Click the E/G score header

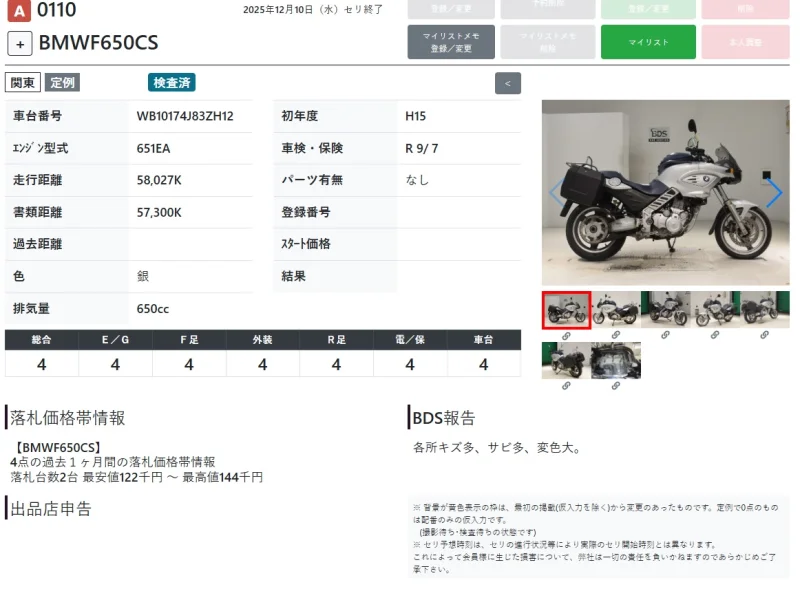click(x=115, y=340)
